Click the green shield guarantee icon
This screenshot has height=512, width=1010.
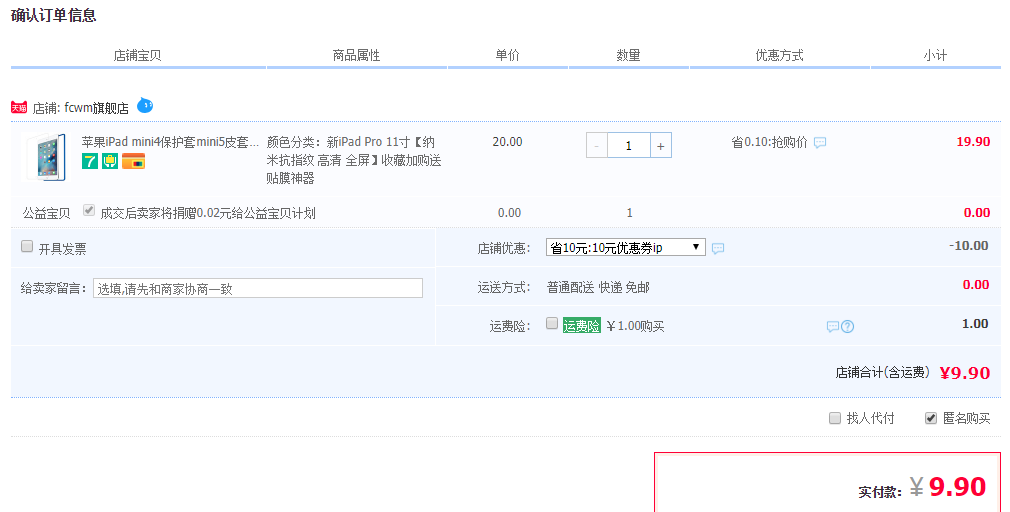tap(110, 161)
